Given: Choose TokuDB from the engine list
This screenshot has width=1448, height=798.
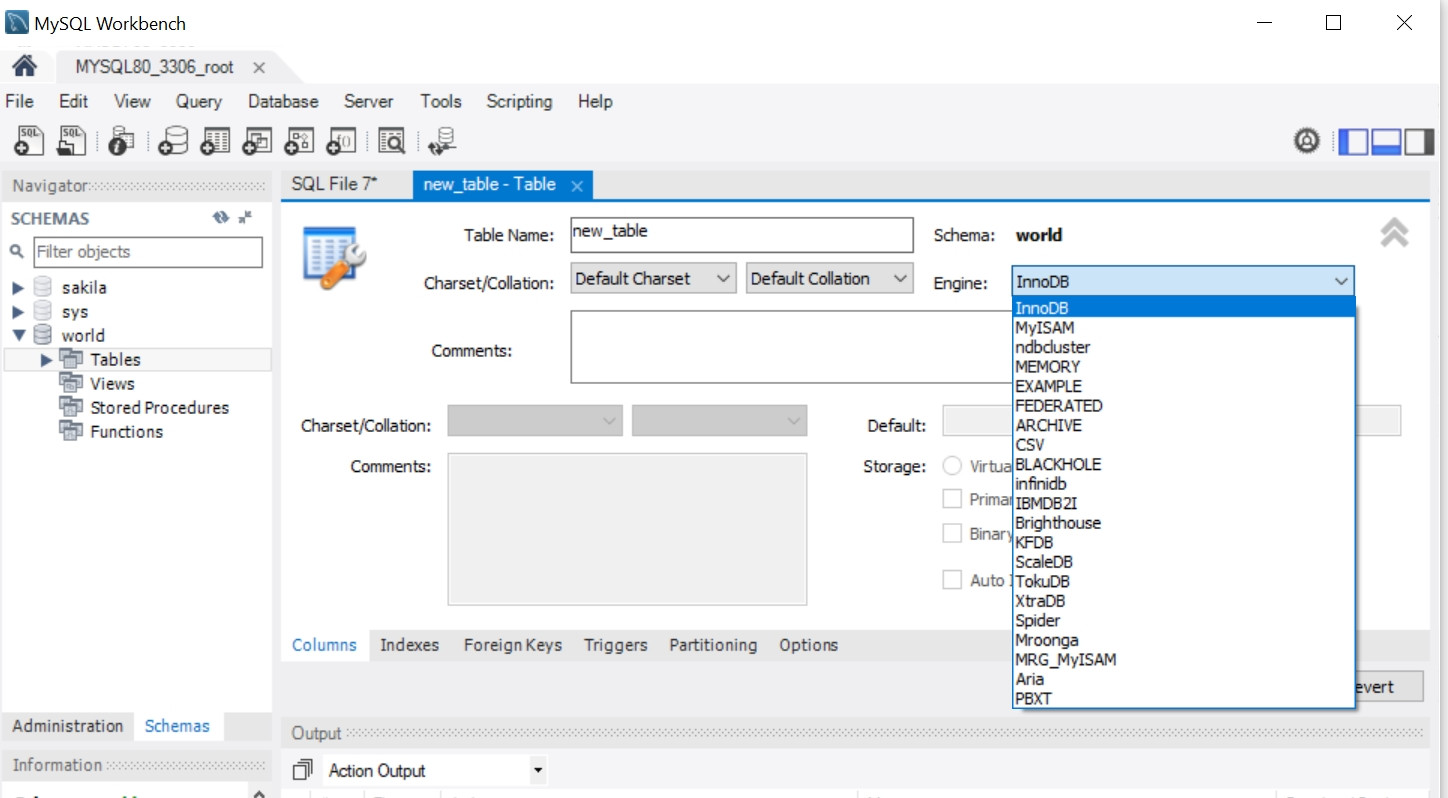Looking at the screenshot, I should pos(1183,581).
